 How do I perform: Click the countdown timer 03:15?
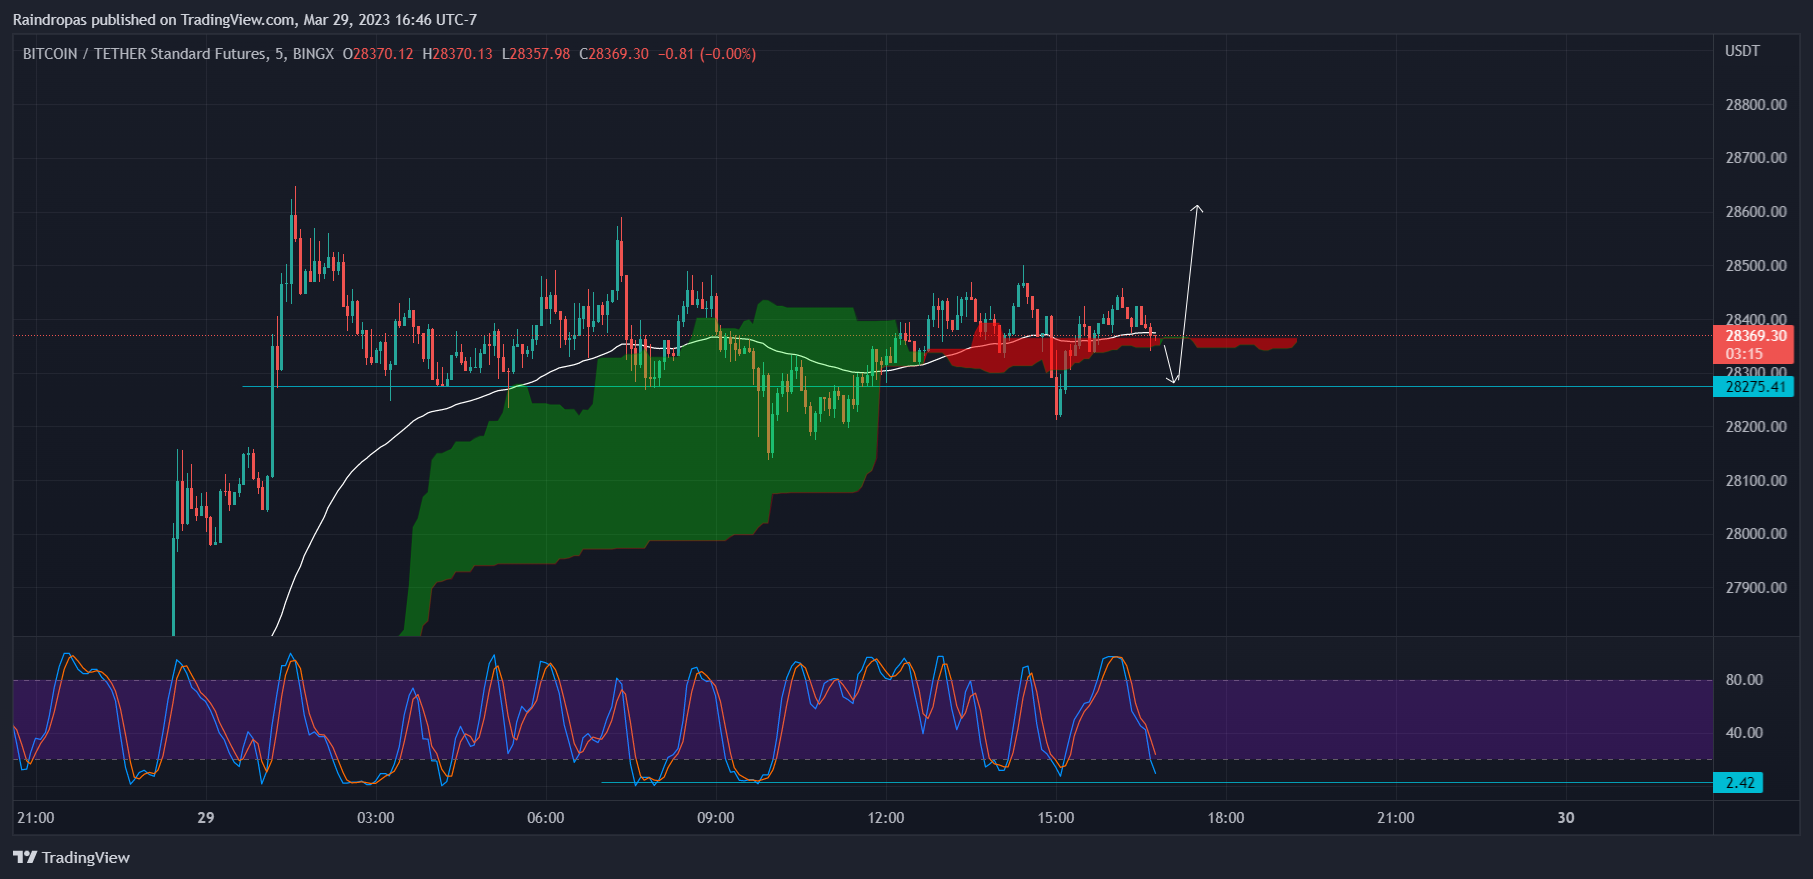point(1744,354)
